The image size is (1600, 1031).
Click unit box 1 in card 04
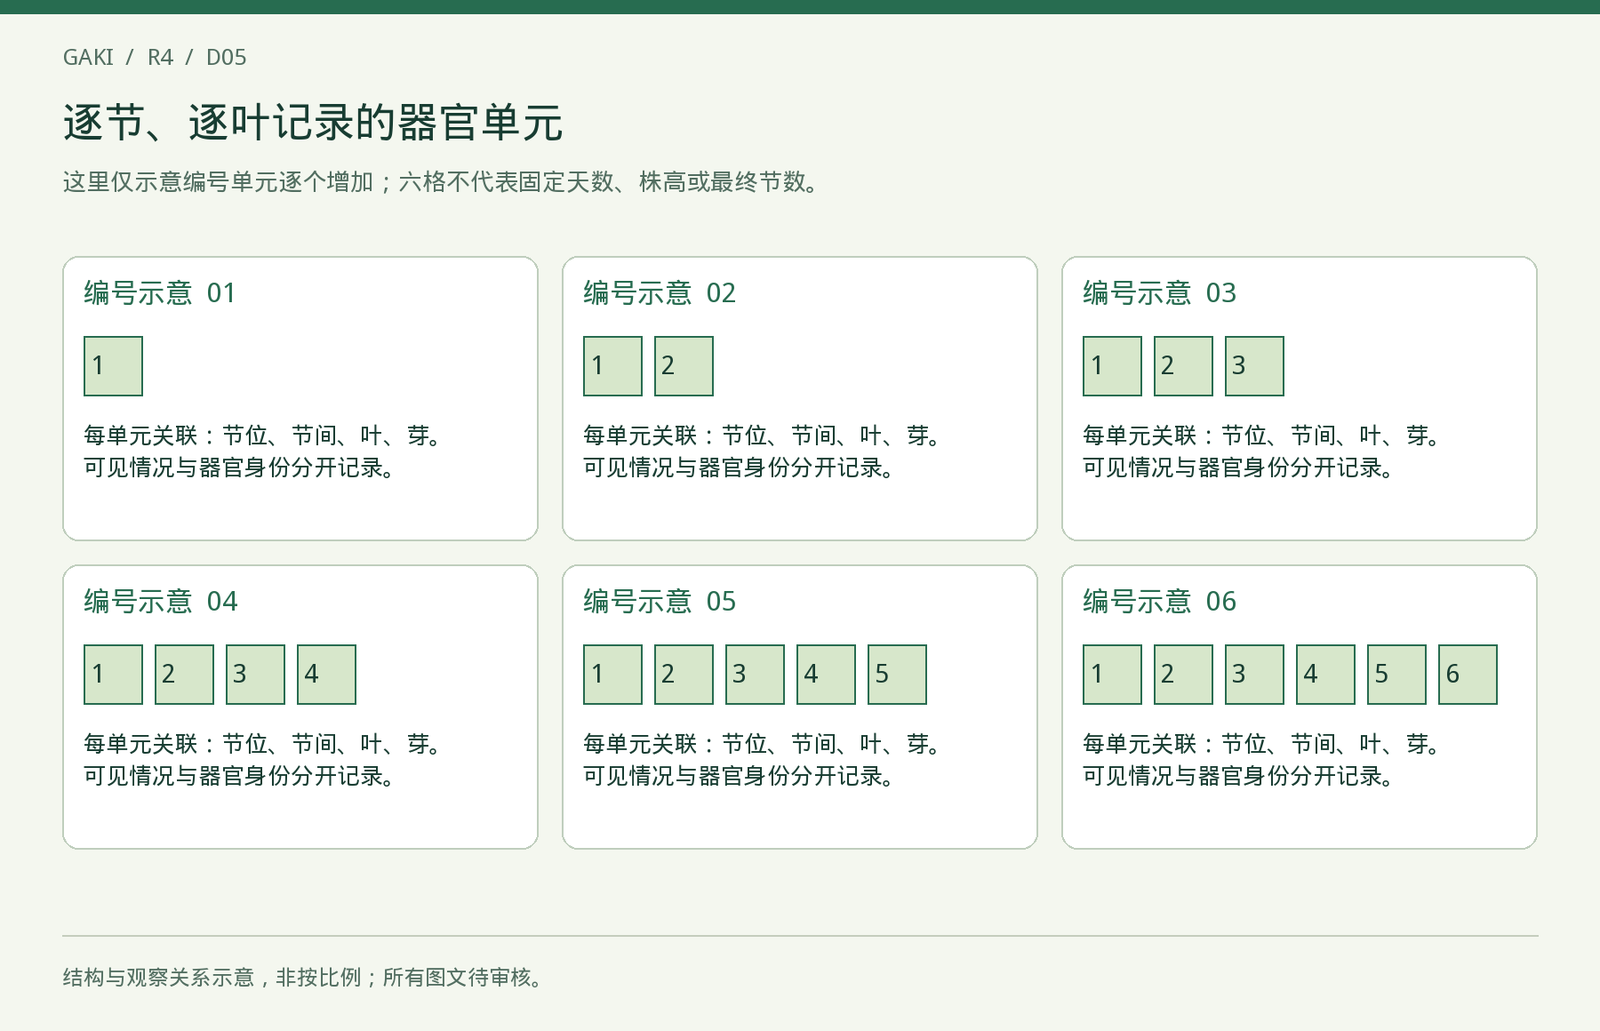(113, 675)
